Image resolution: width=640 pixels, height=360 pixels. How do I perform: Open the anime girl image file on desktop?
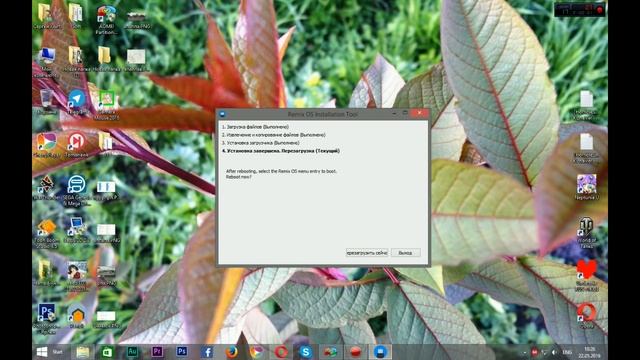coord(76,275)
